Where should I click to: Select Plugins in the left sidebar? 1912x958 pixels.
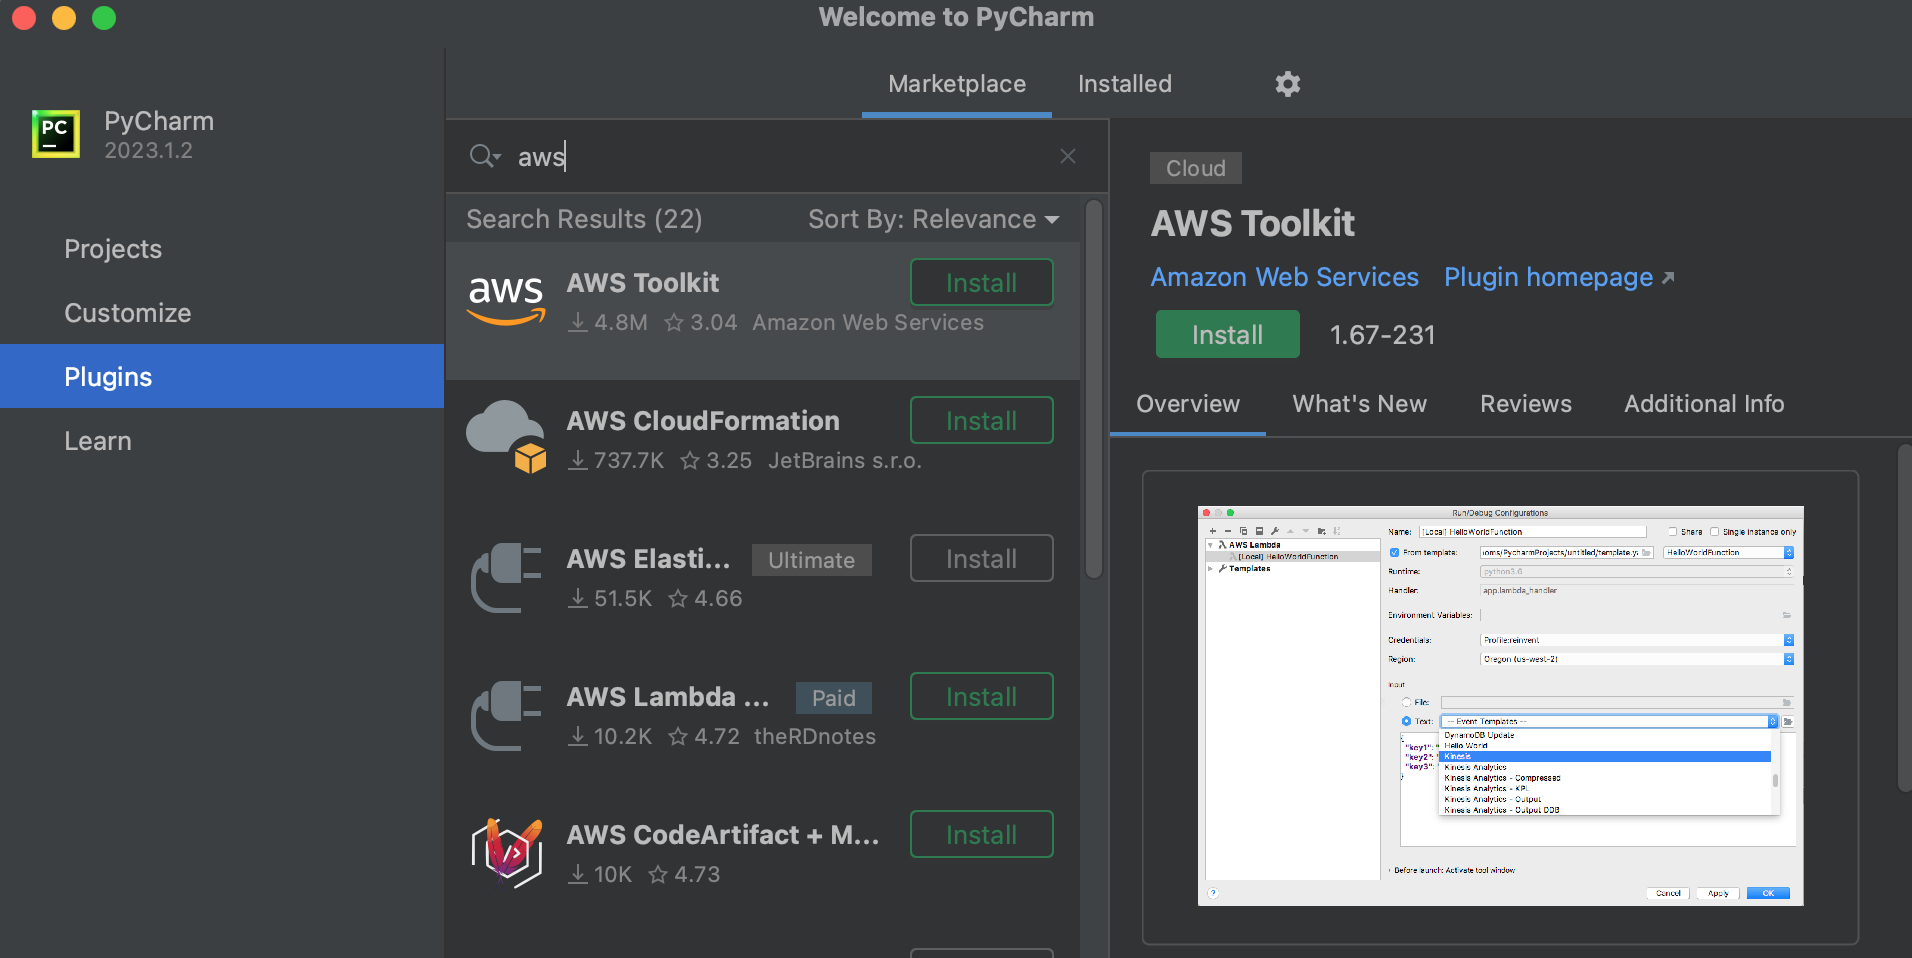tap(108, 376)
